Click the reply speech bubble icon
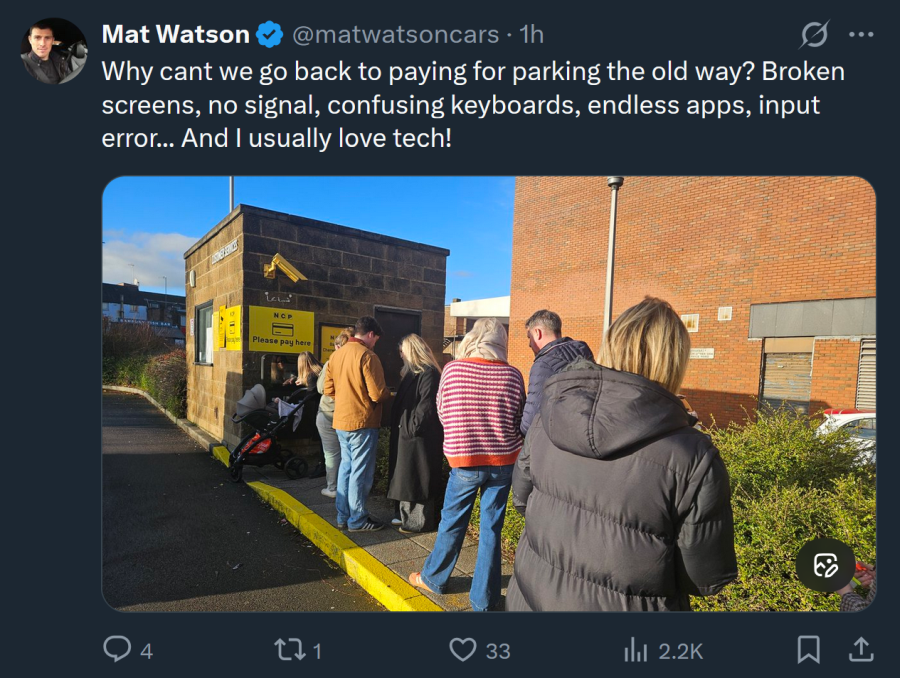The width and height of the screenshot is (900, 678). click(x=117, y=649)
